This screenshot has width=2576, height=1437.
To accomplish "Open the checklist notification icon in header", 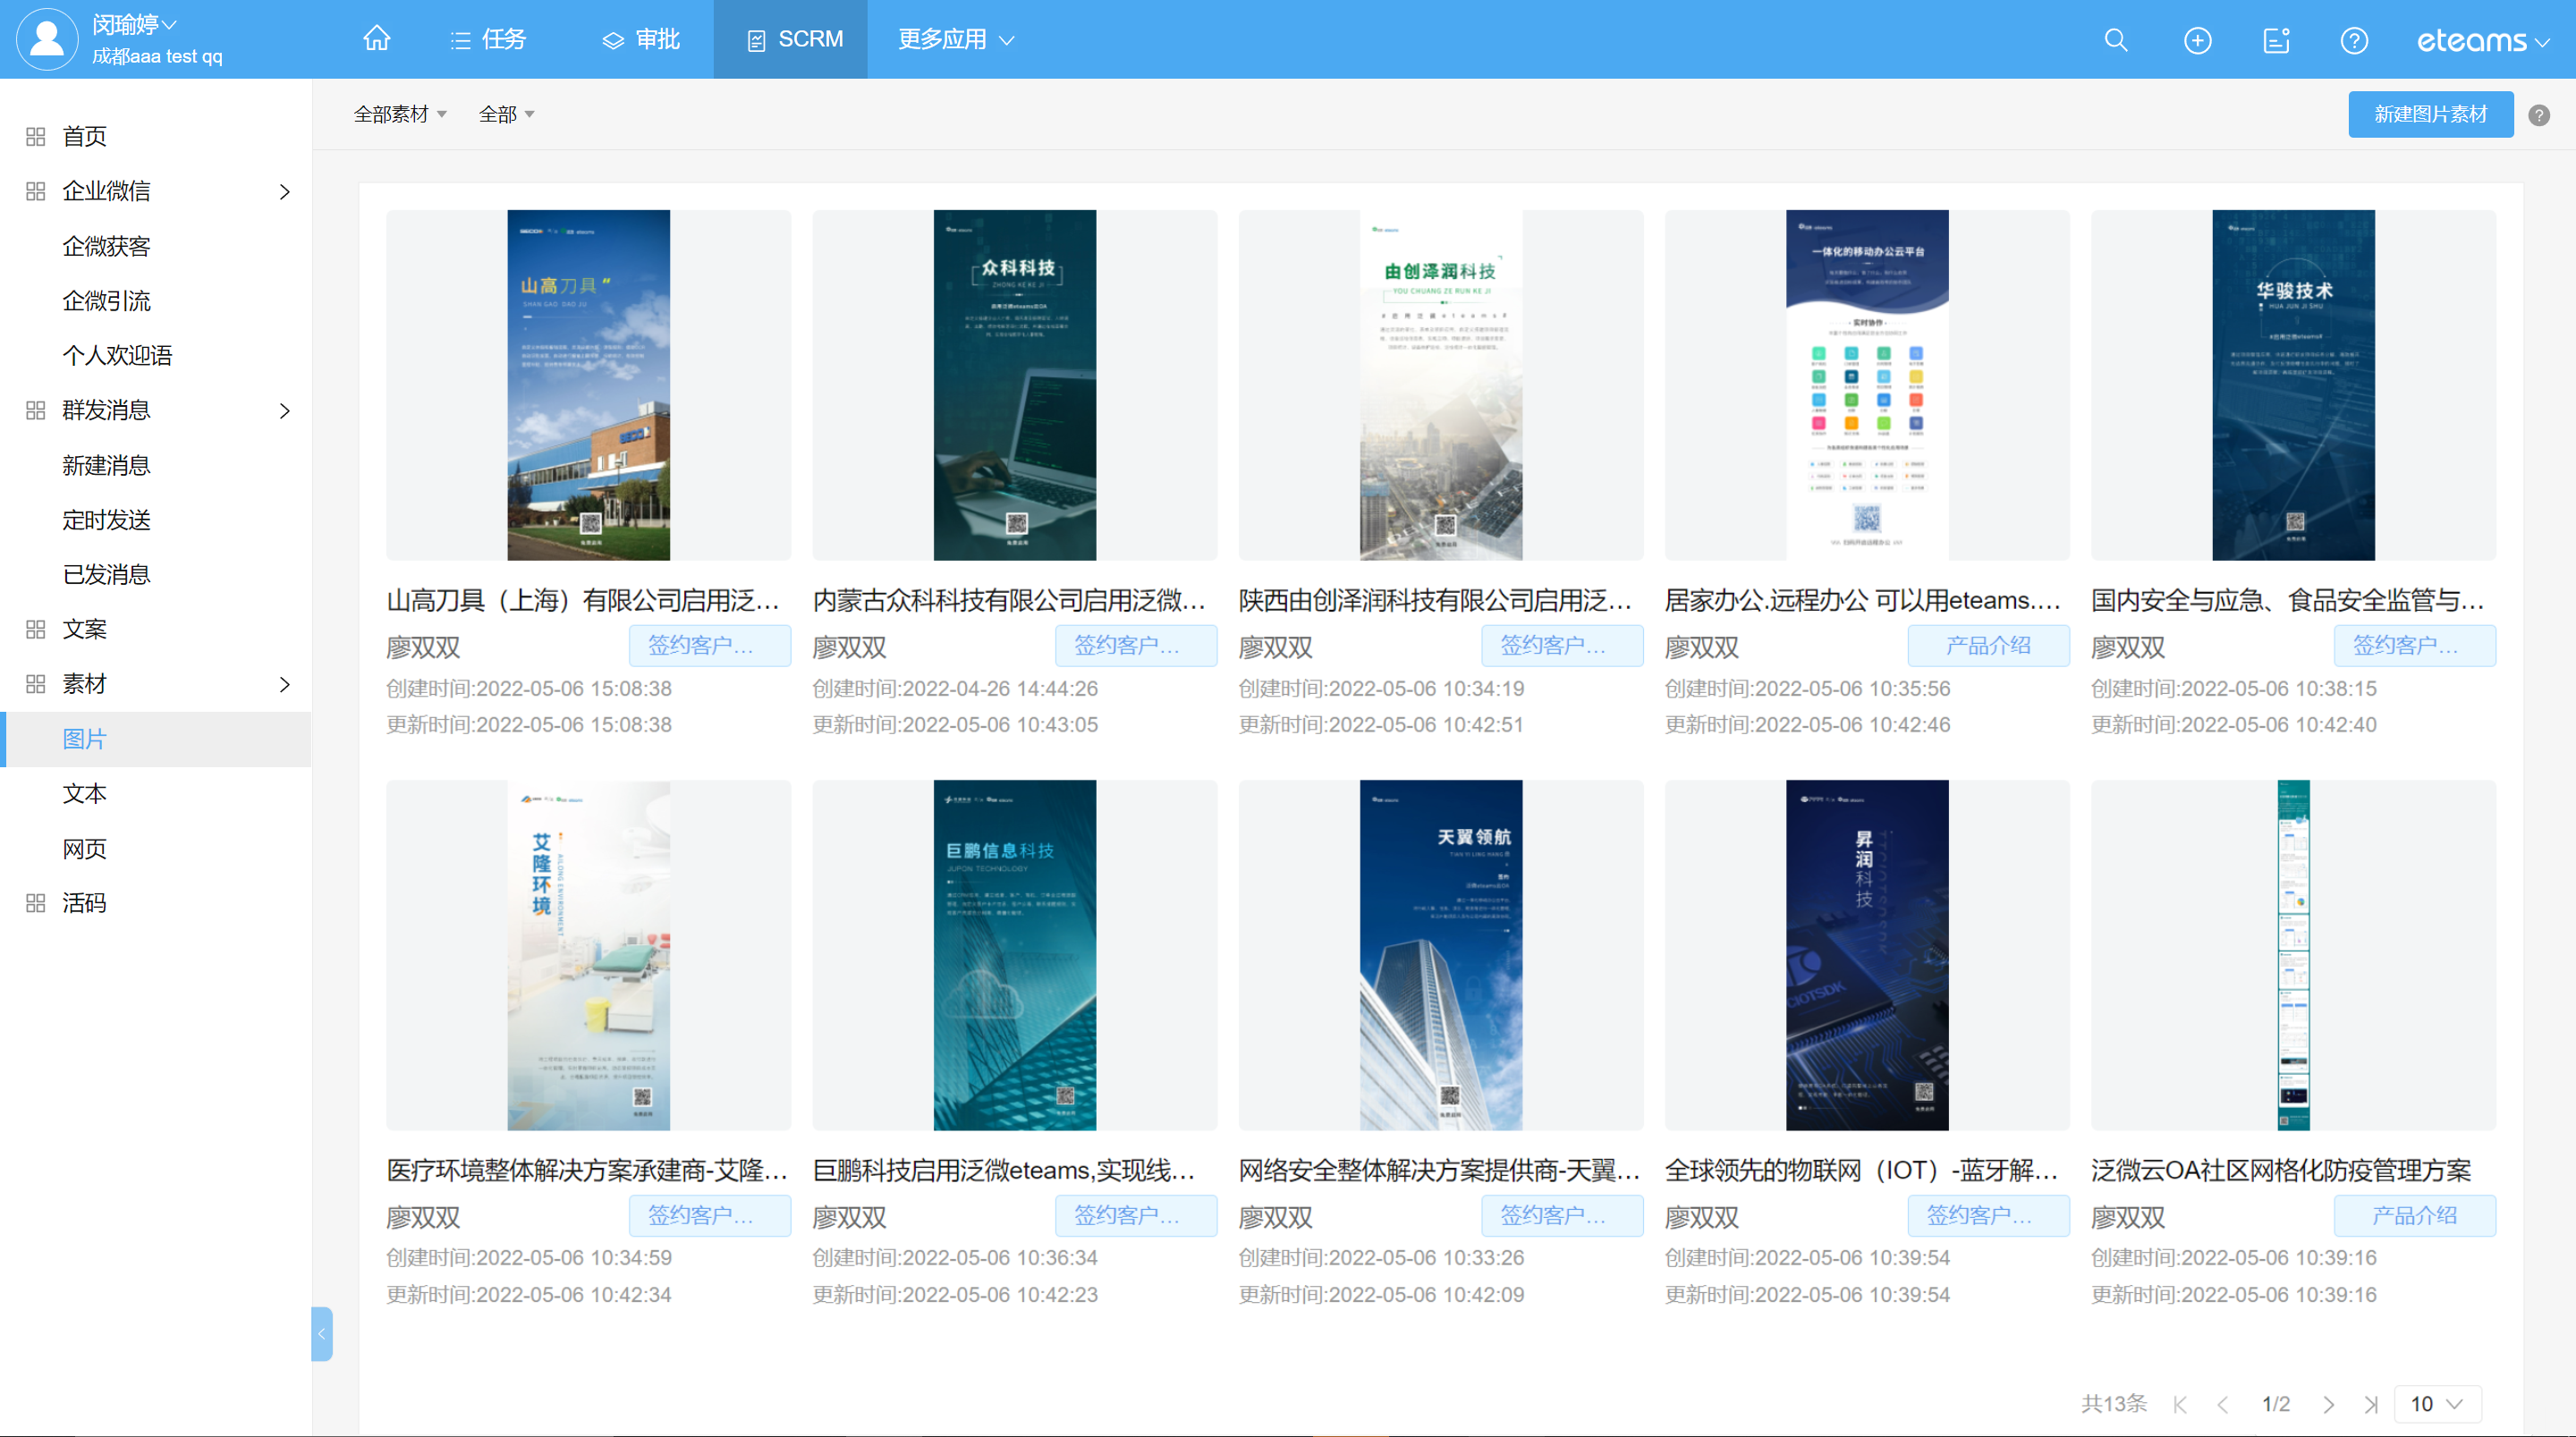I will pyautogui.click(x=2276, y=40).
